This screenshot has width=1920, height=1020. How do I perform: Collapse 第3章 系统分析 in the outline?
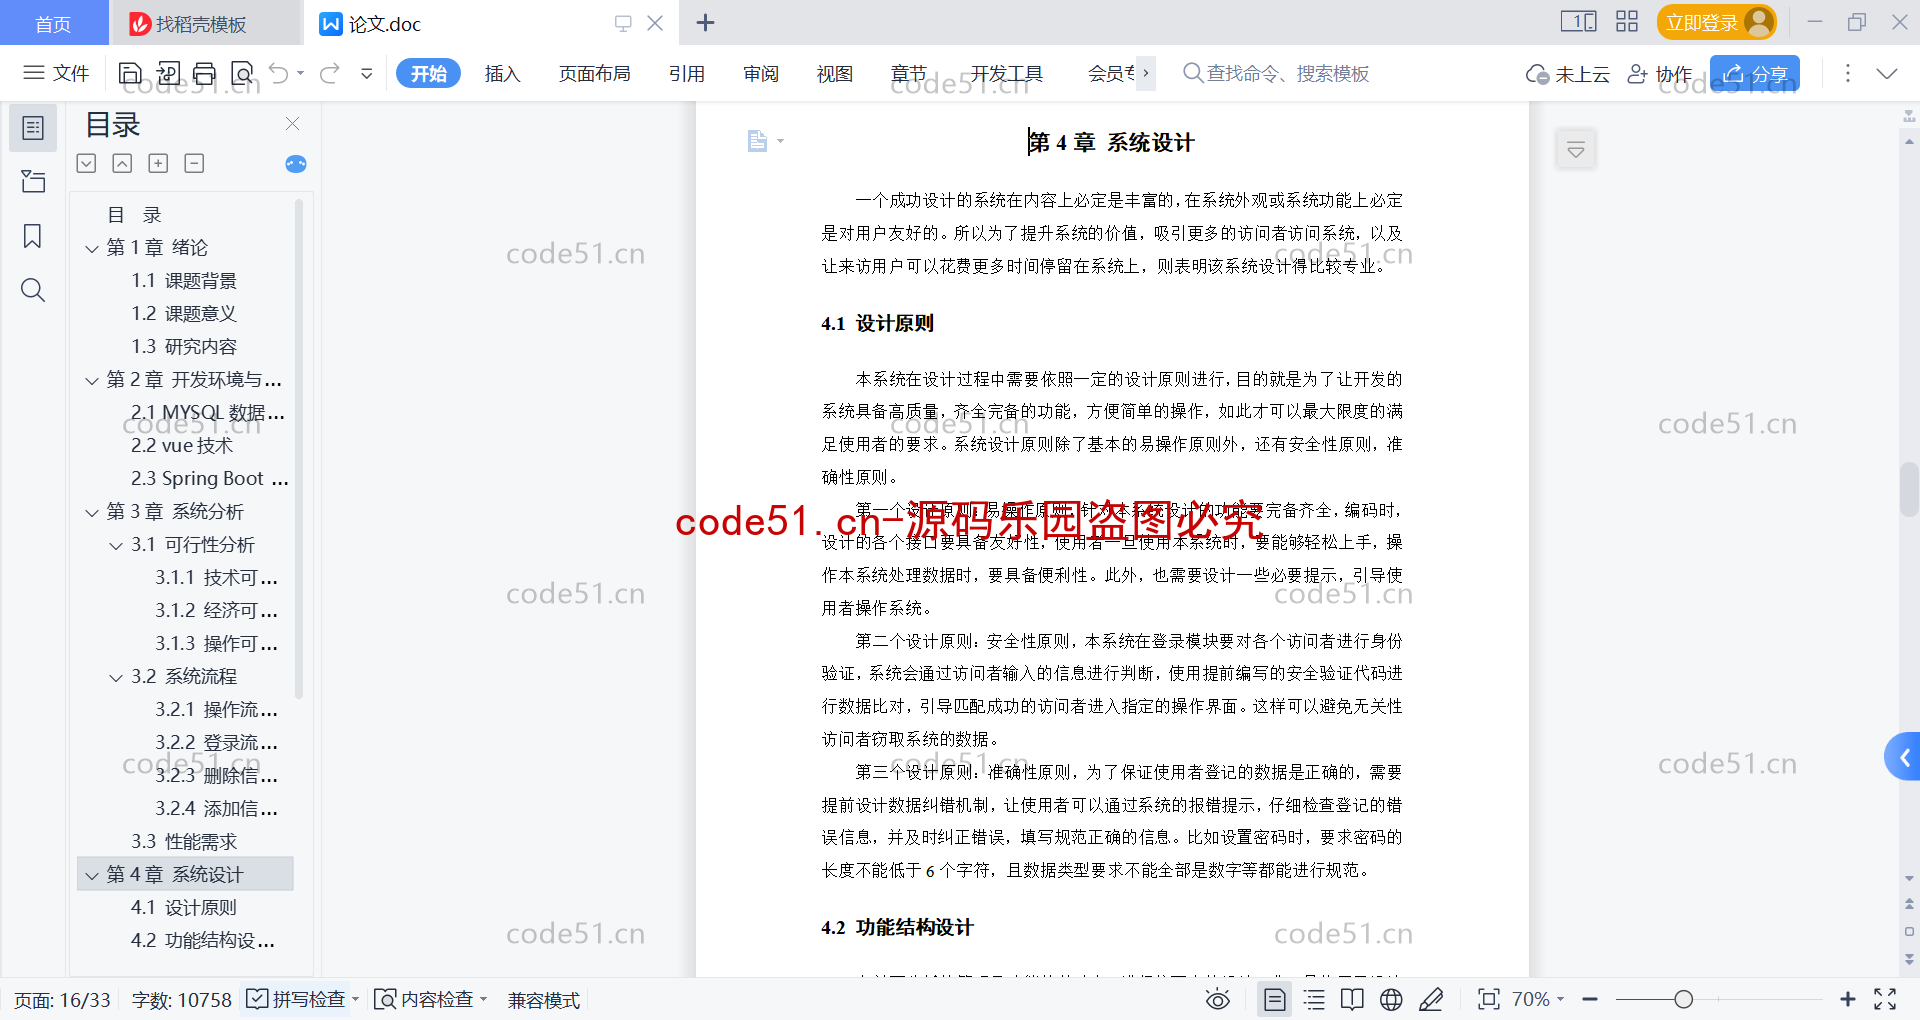(92, 512)
